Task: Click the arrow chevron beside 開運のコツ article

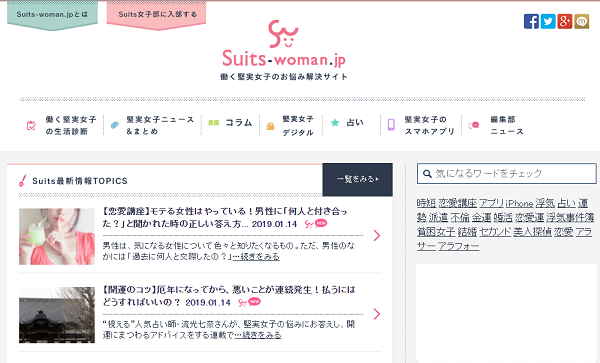Action: point(377,314)
